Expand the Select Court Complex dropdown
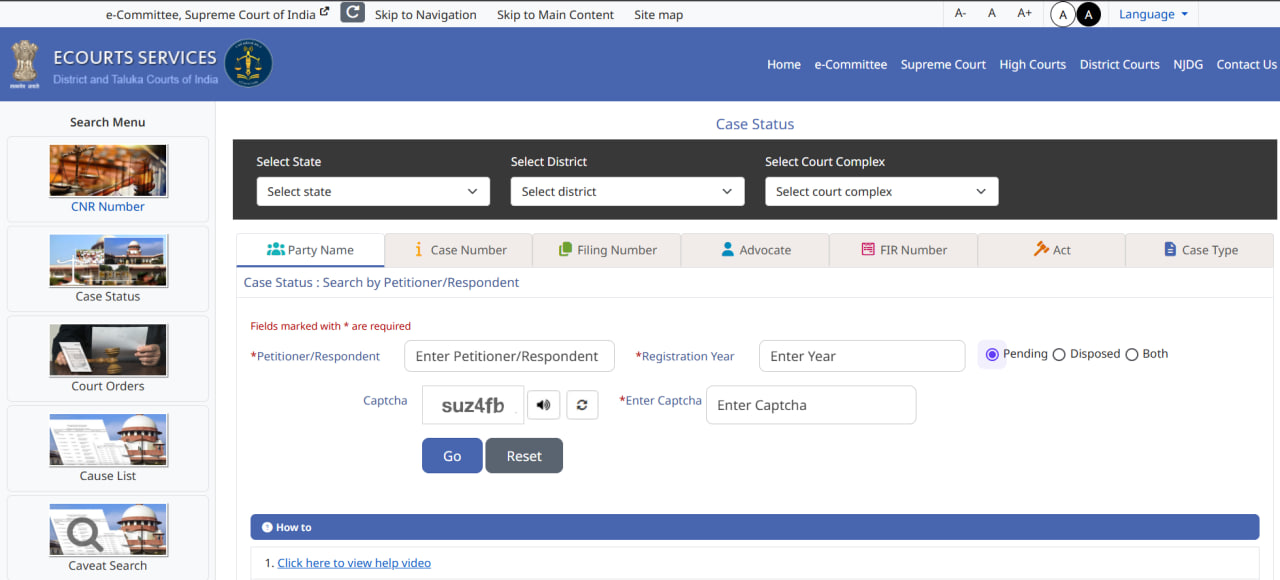1280x580 pixels. tap(881, 191)
